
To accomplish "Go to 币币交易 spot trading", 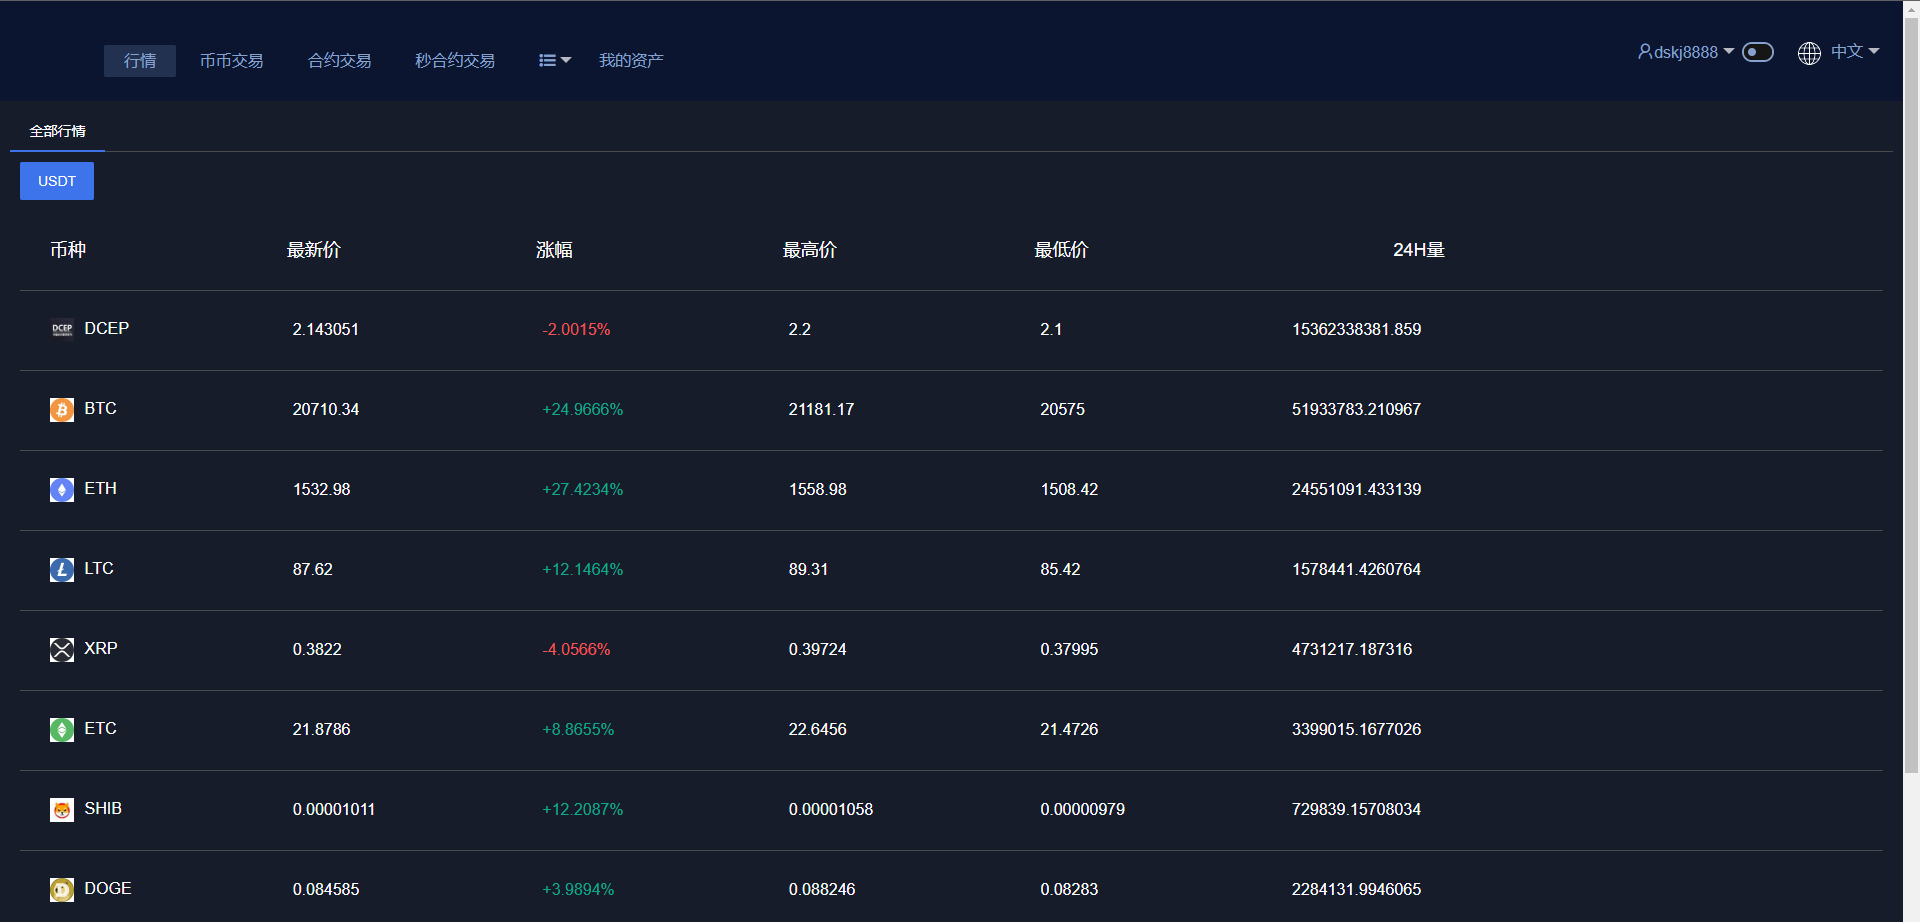I will (231, 61).
